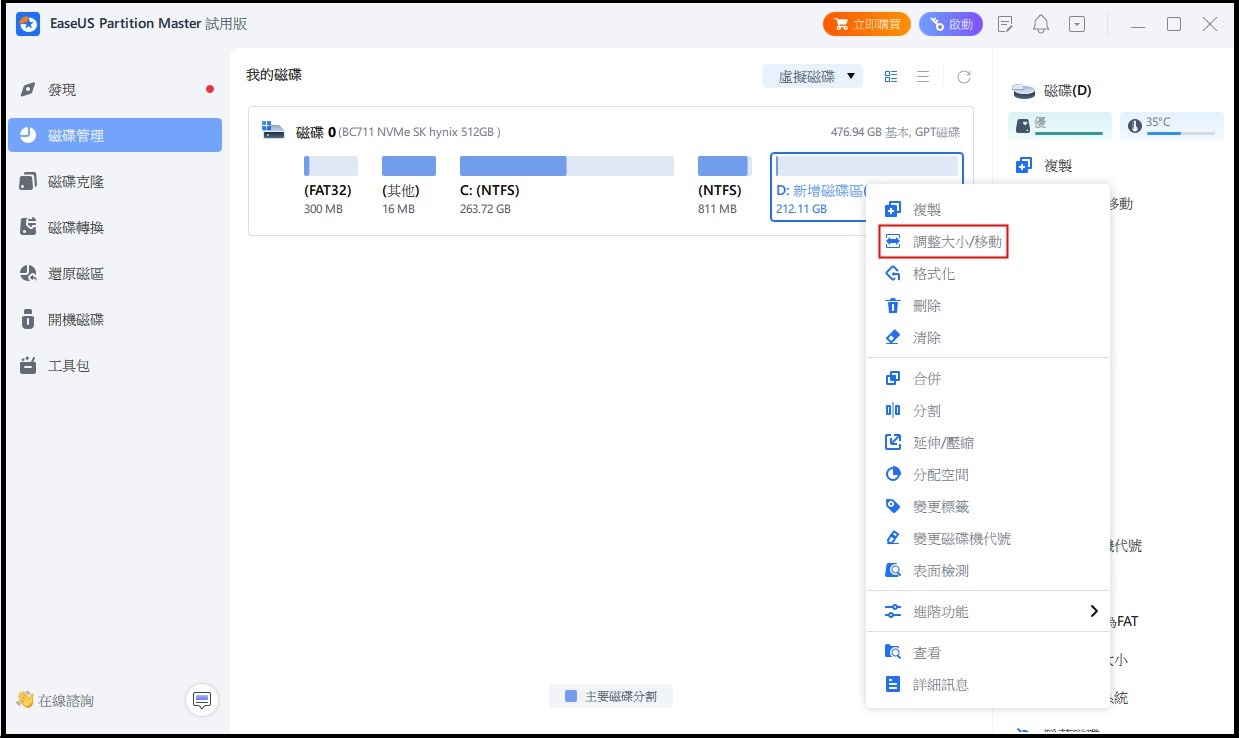The image size is (1239, 738).
Task: Expand the 進階功能 submenu arrow
Action: [1093, 611]
